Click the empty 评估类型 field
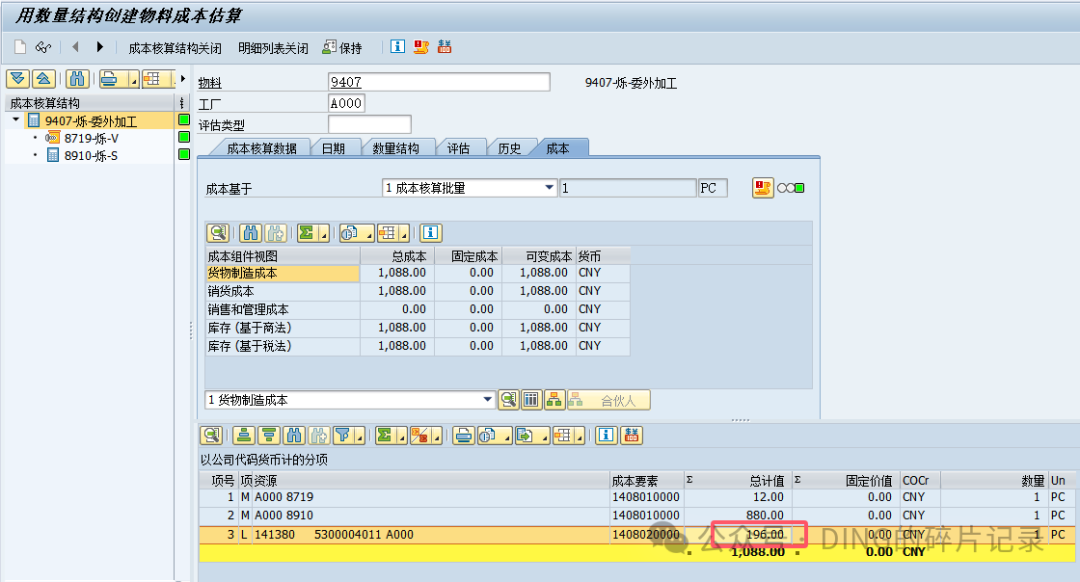Image resolution: width=1080 pixels, height=582 pixels. [370, 125]
